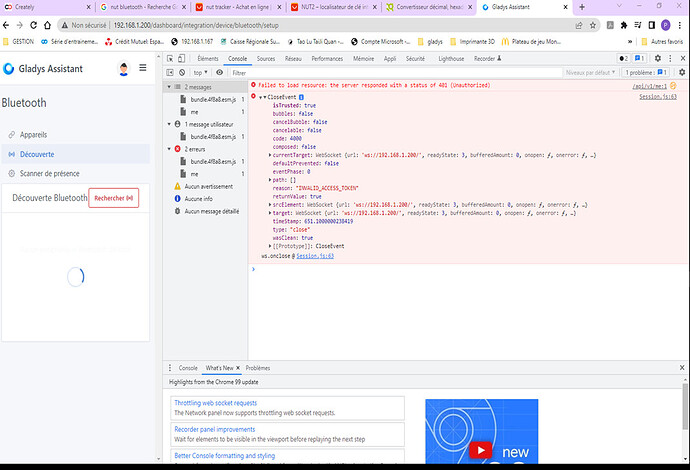
Task: Expand the [[Prototype]] CloseEvent entry
Action: (270, 246)
